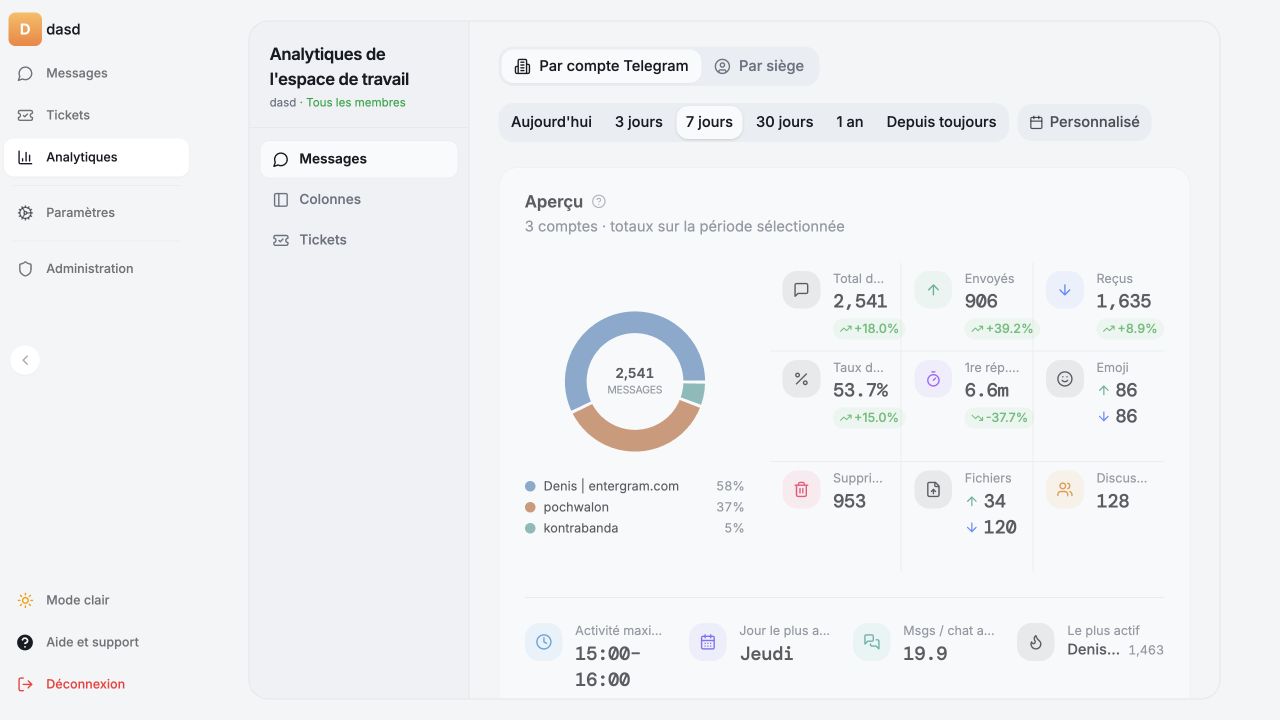Open the Personnalisé date range picker
Screen dimensions: 1280x720
pyautogui.click(x=1085, y=122)
